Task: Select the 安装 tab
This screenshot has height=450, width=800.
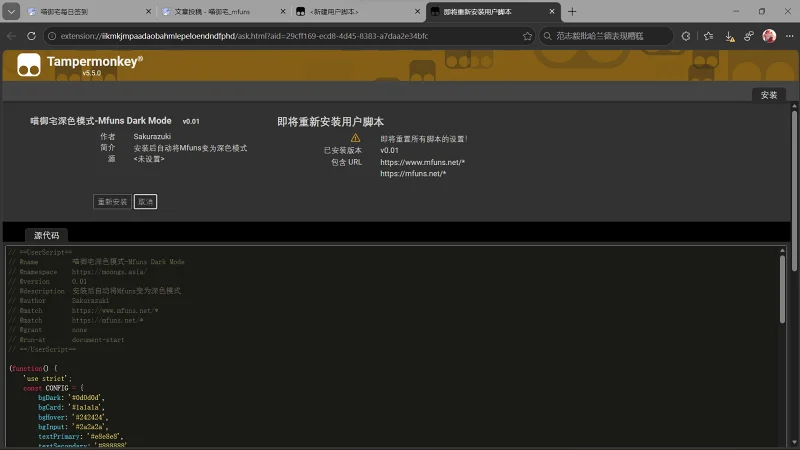Action: [768, 95]
